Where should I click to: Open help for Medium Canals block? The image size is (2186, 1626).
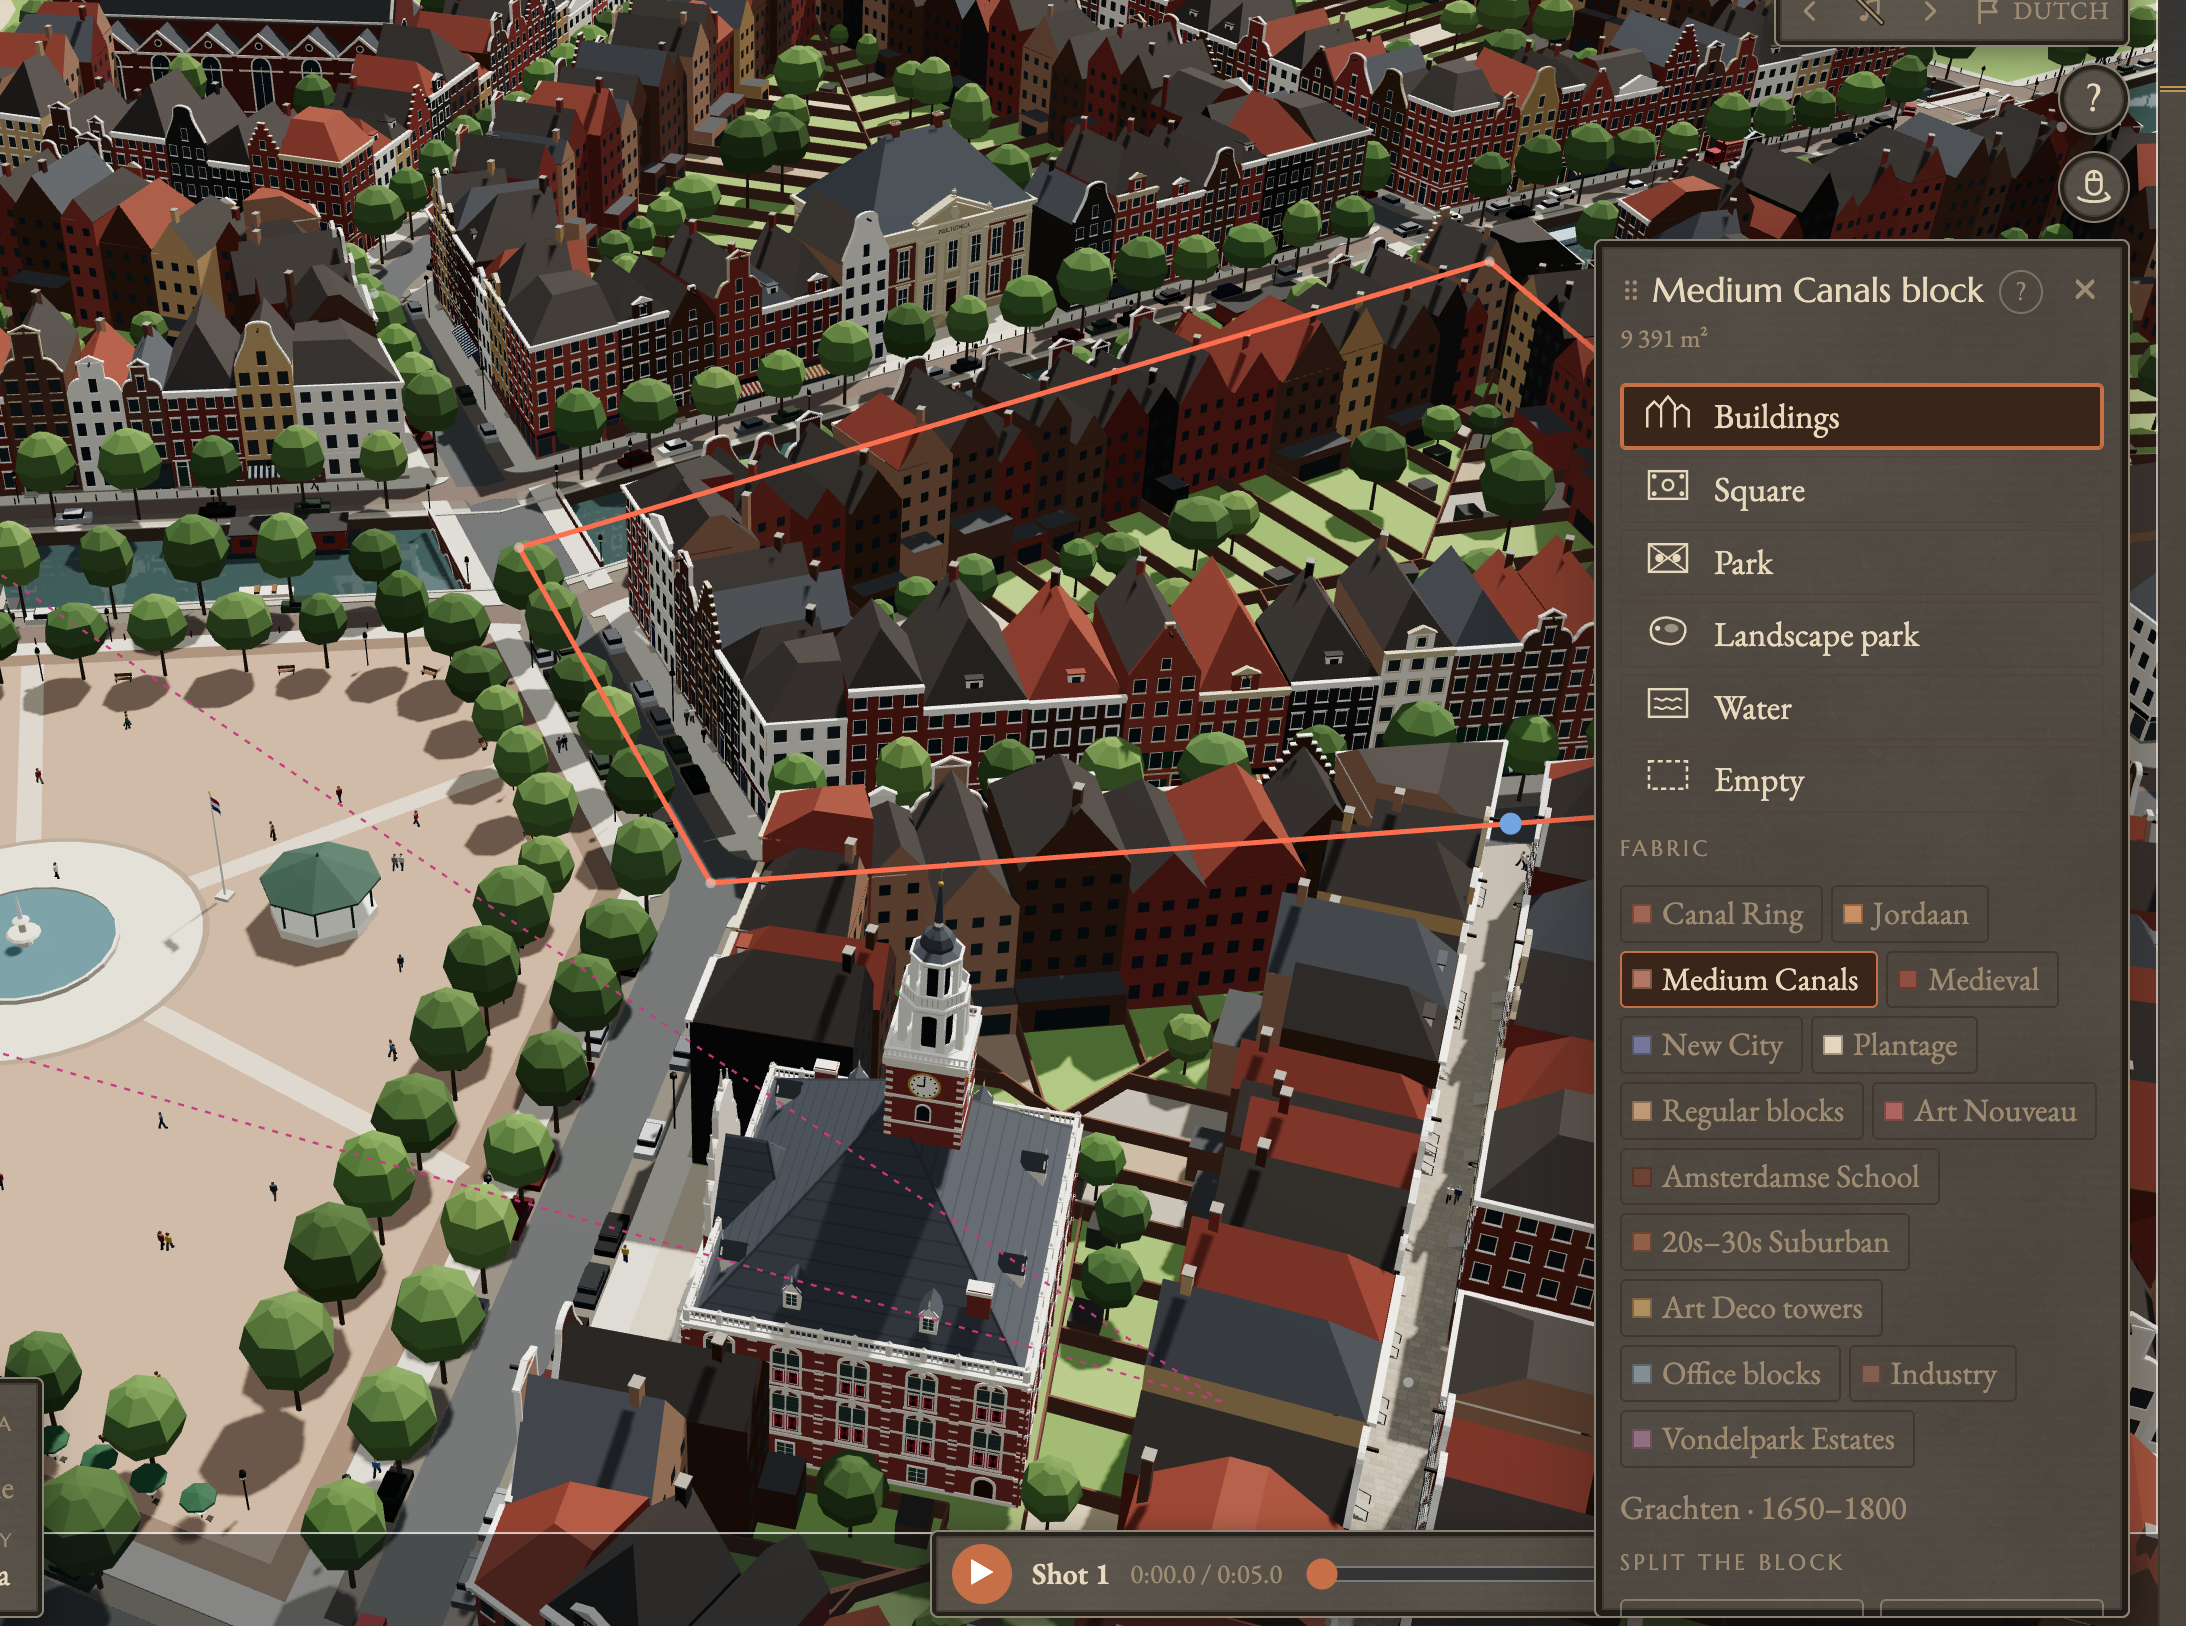2020,292
